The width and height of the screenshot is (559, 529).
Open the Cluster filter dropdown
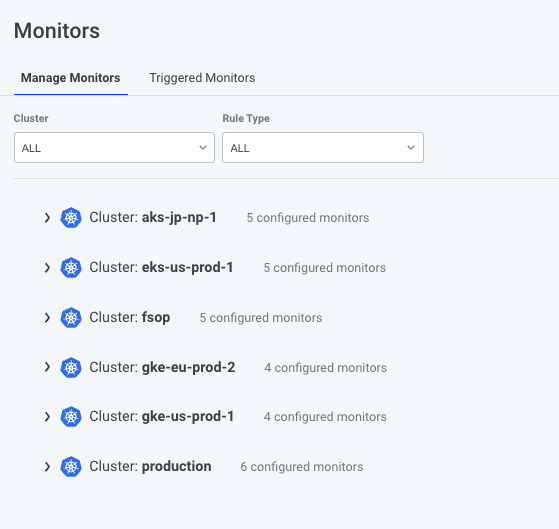point(114,148)
